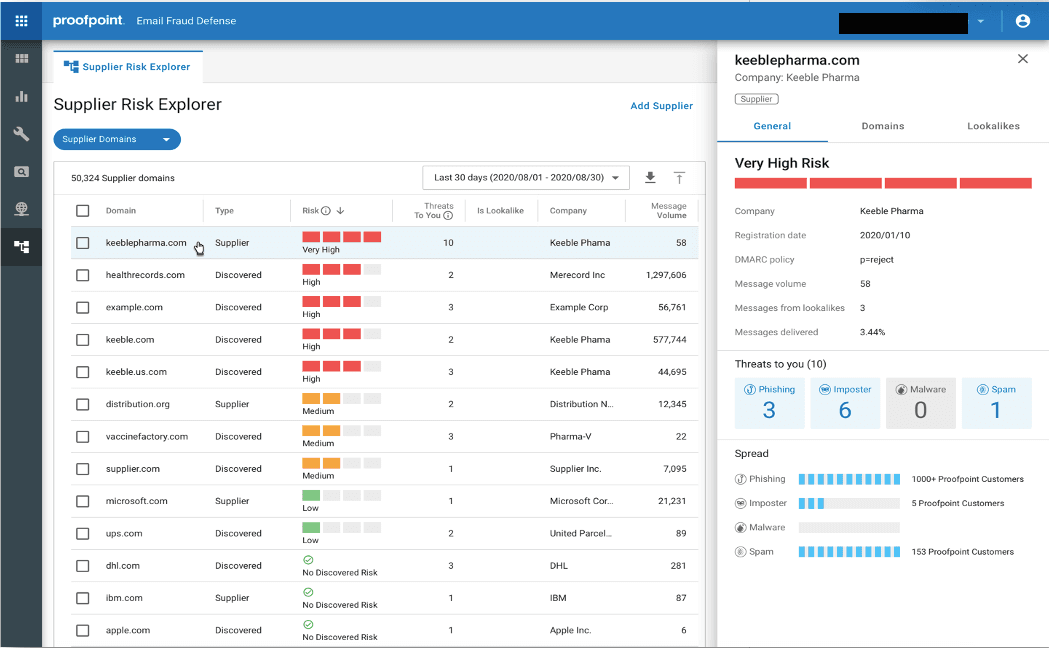
Task: Click the Medium risk bar for distribution.org
Action: pos(341,399)
